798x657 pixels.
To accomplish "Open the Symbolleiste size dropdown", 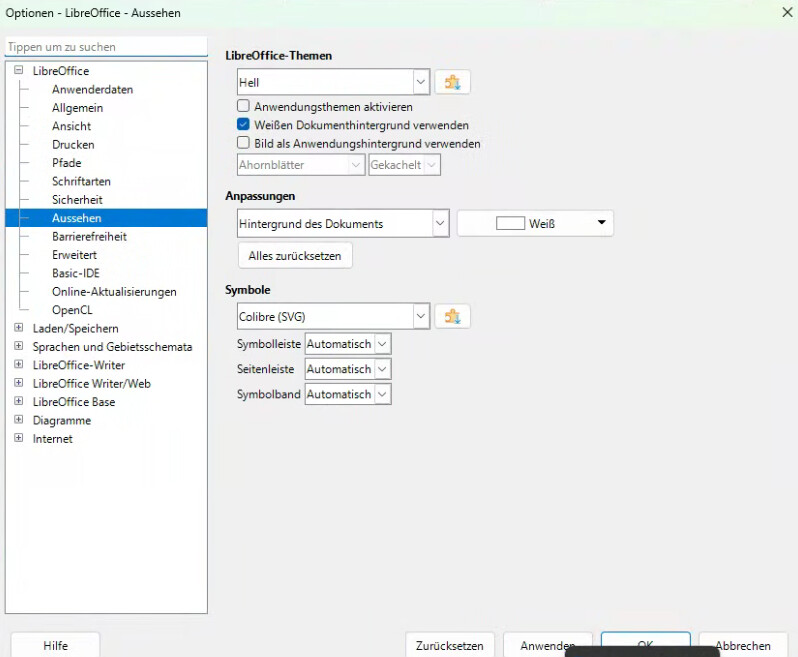I will [347, 344].
